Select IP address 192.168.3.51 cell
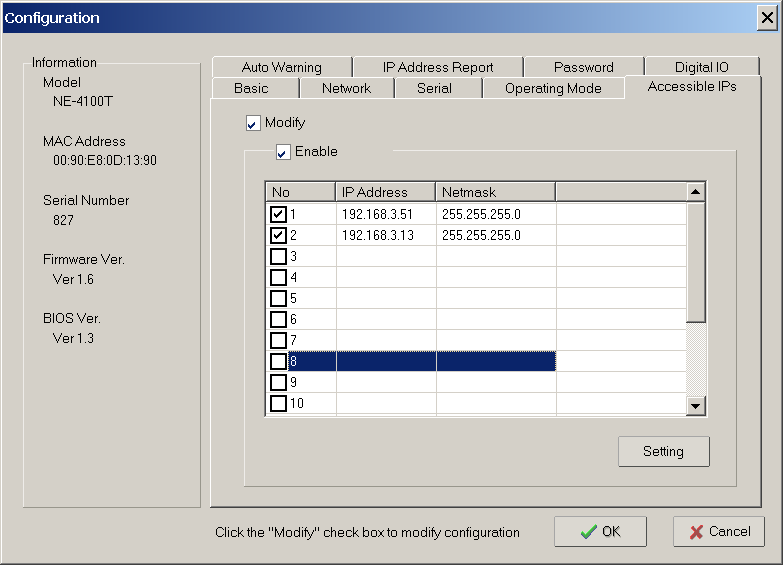The height and width of the screenshot is (565, 783). (386, 214)
